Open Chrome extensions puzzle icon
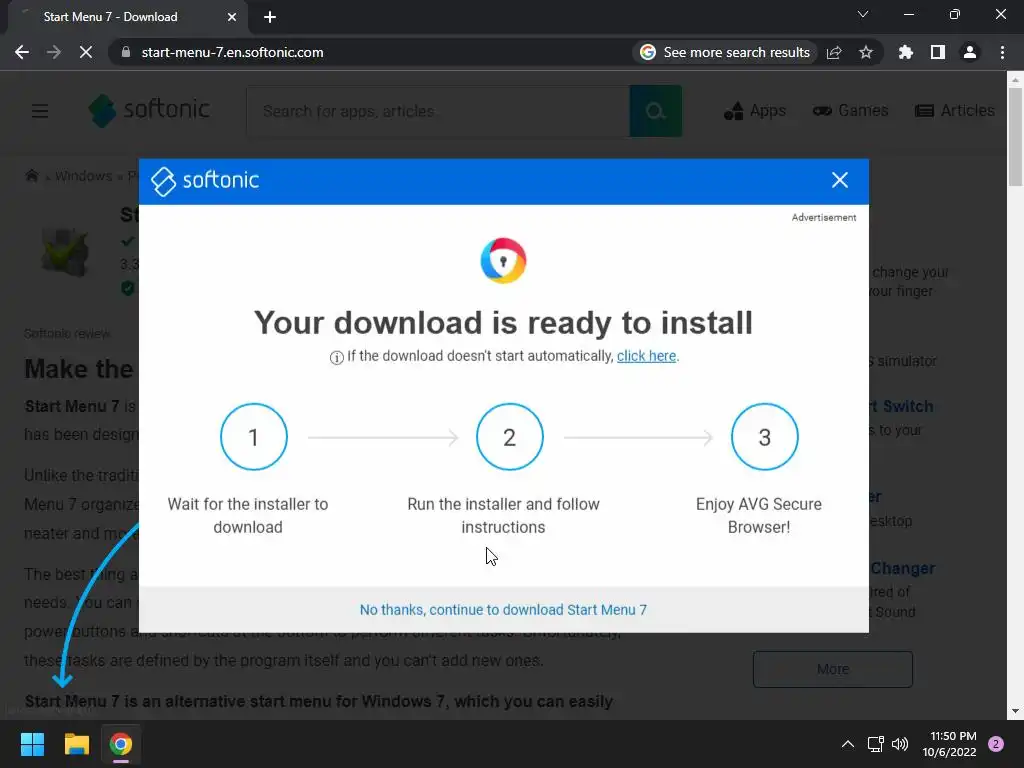This screenshot has height=768, width=1024. click(906, 52)
